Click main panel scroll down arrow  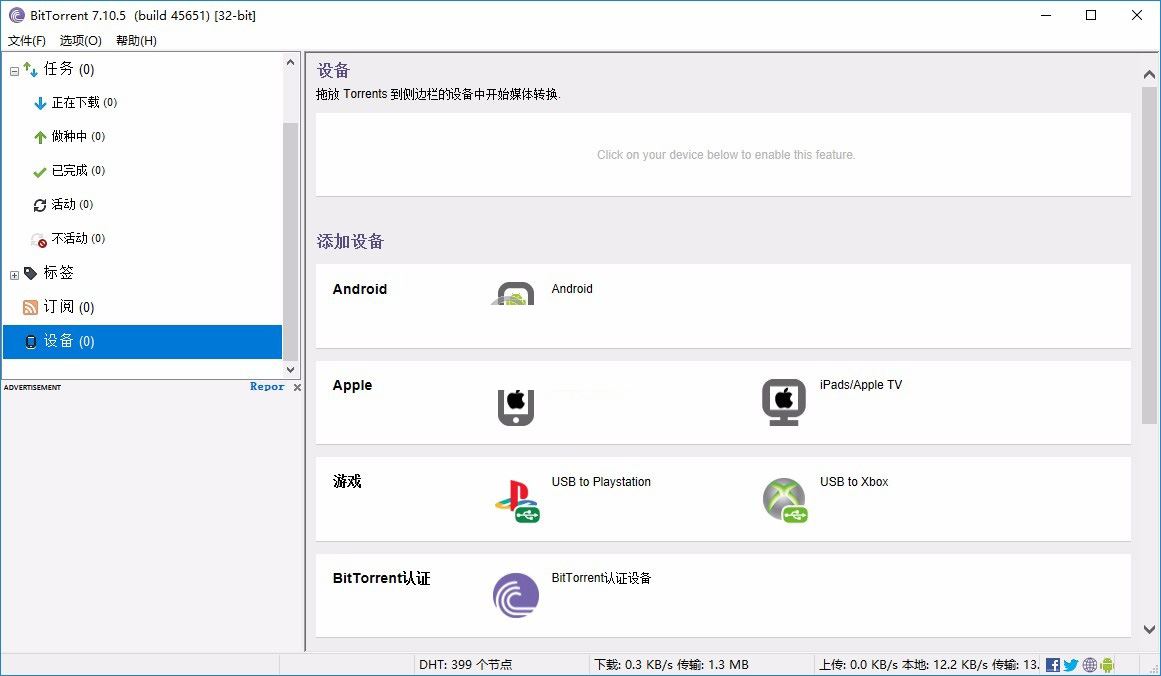(x=1149, y=629)
